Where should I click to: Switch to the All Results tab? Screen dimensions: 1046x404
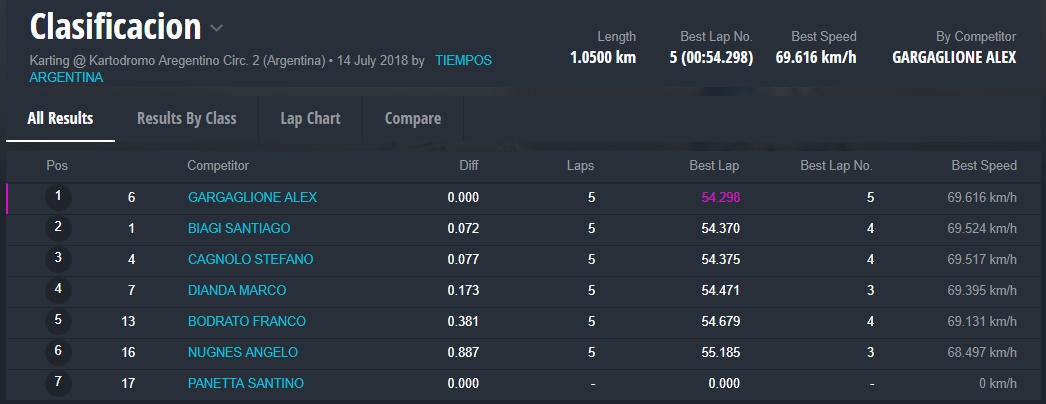pos(60,118)
